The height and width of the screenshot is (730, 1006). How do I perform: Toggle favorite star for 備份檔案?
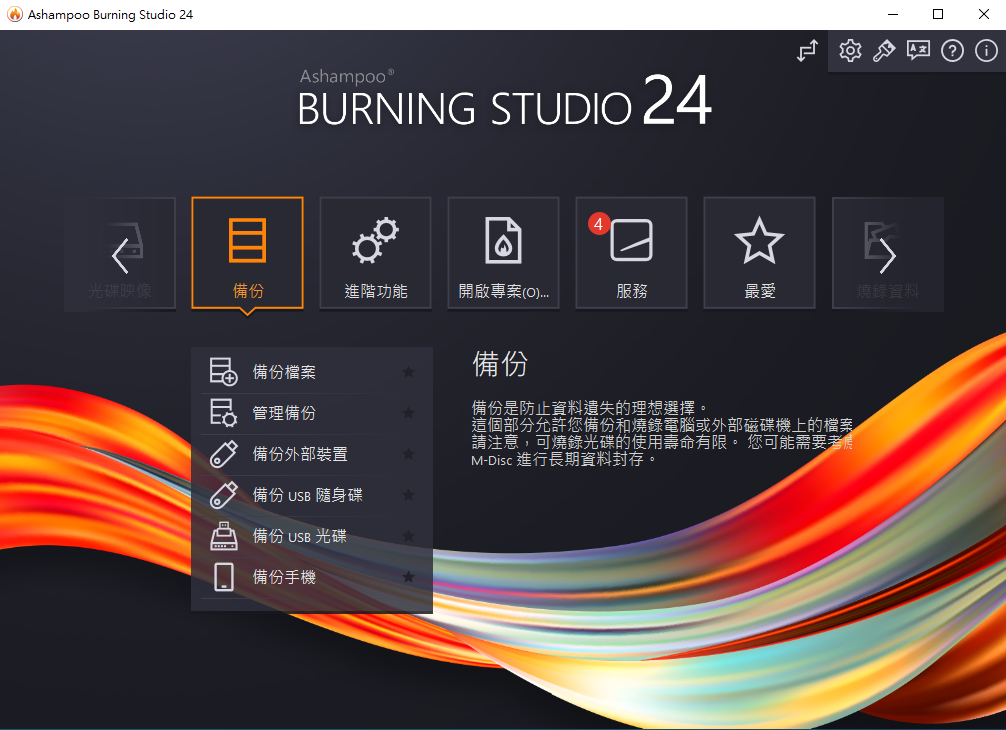click(408, 373)
